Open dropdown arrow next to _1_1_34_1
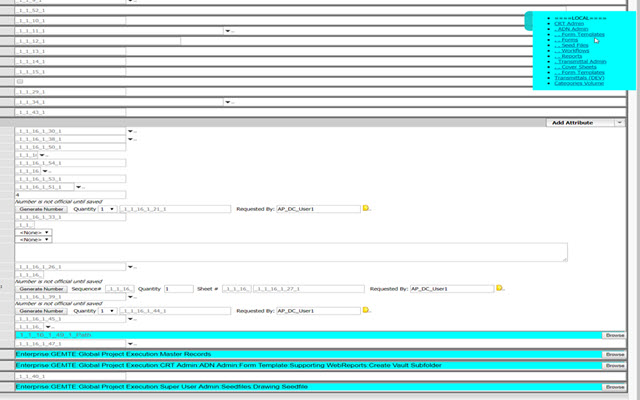The width and height of the screenshot is (640, 400). pyautogui.click(x=227, y=102)
